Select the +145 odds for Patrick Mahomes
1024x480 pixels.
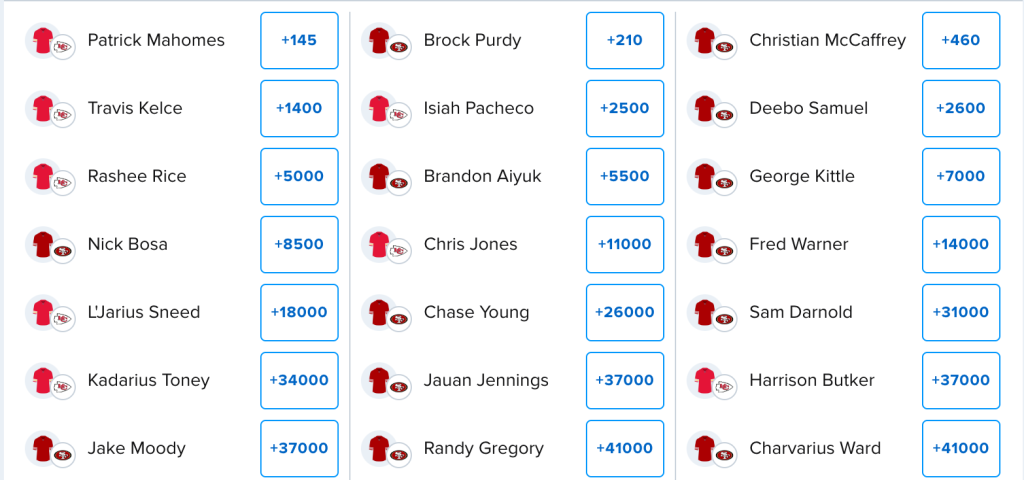(299, 40)
